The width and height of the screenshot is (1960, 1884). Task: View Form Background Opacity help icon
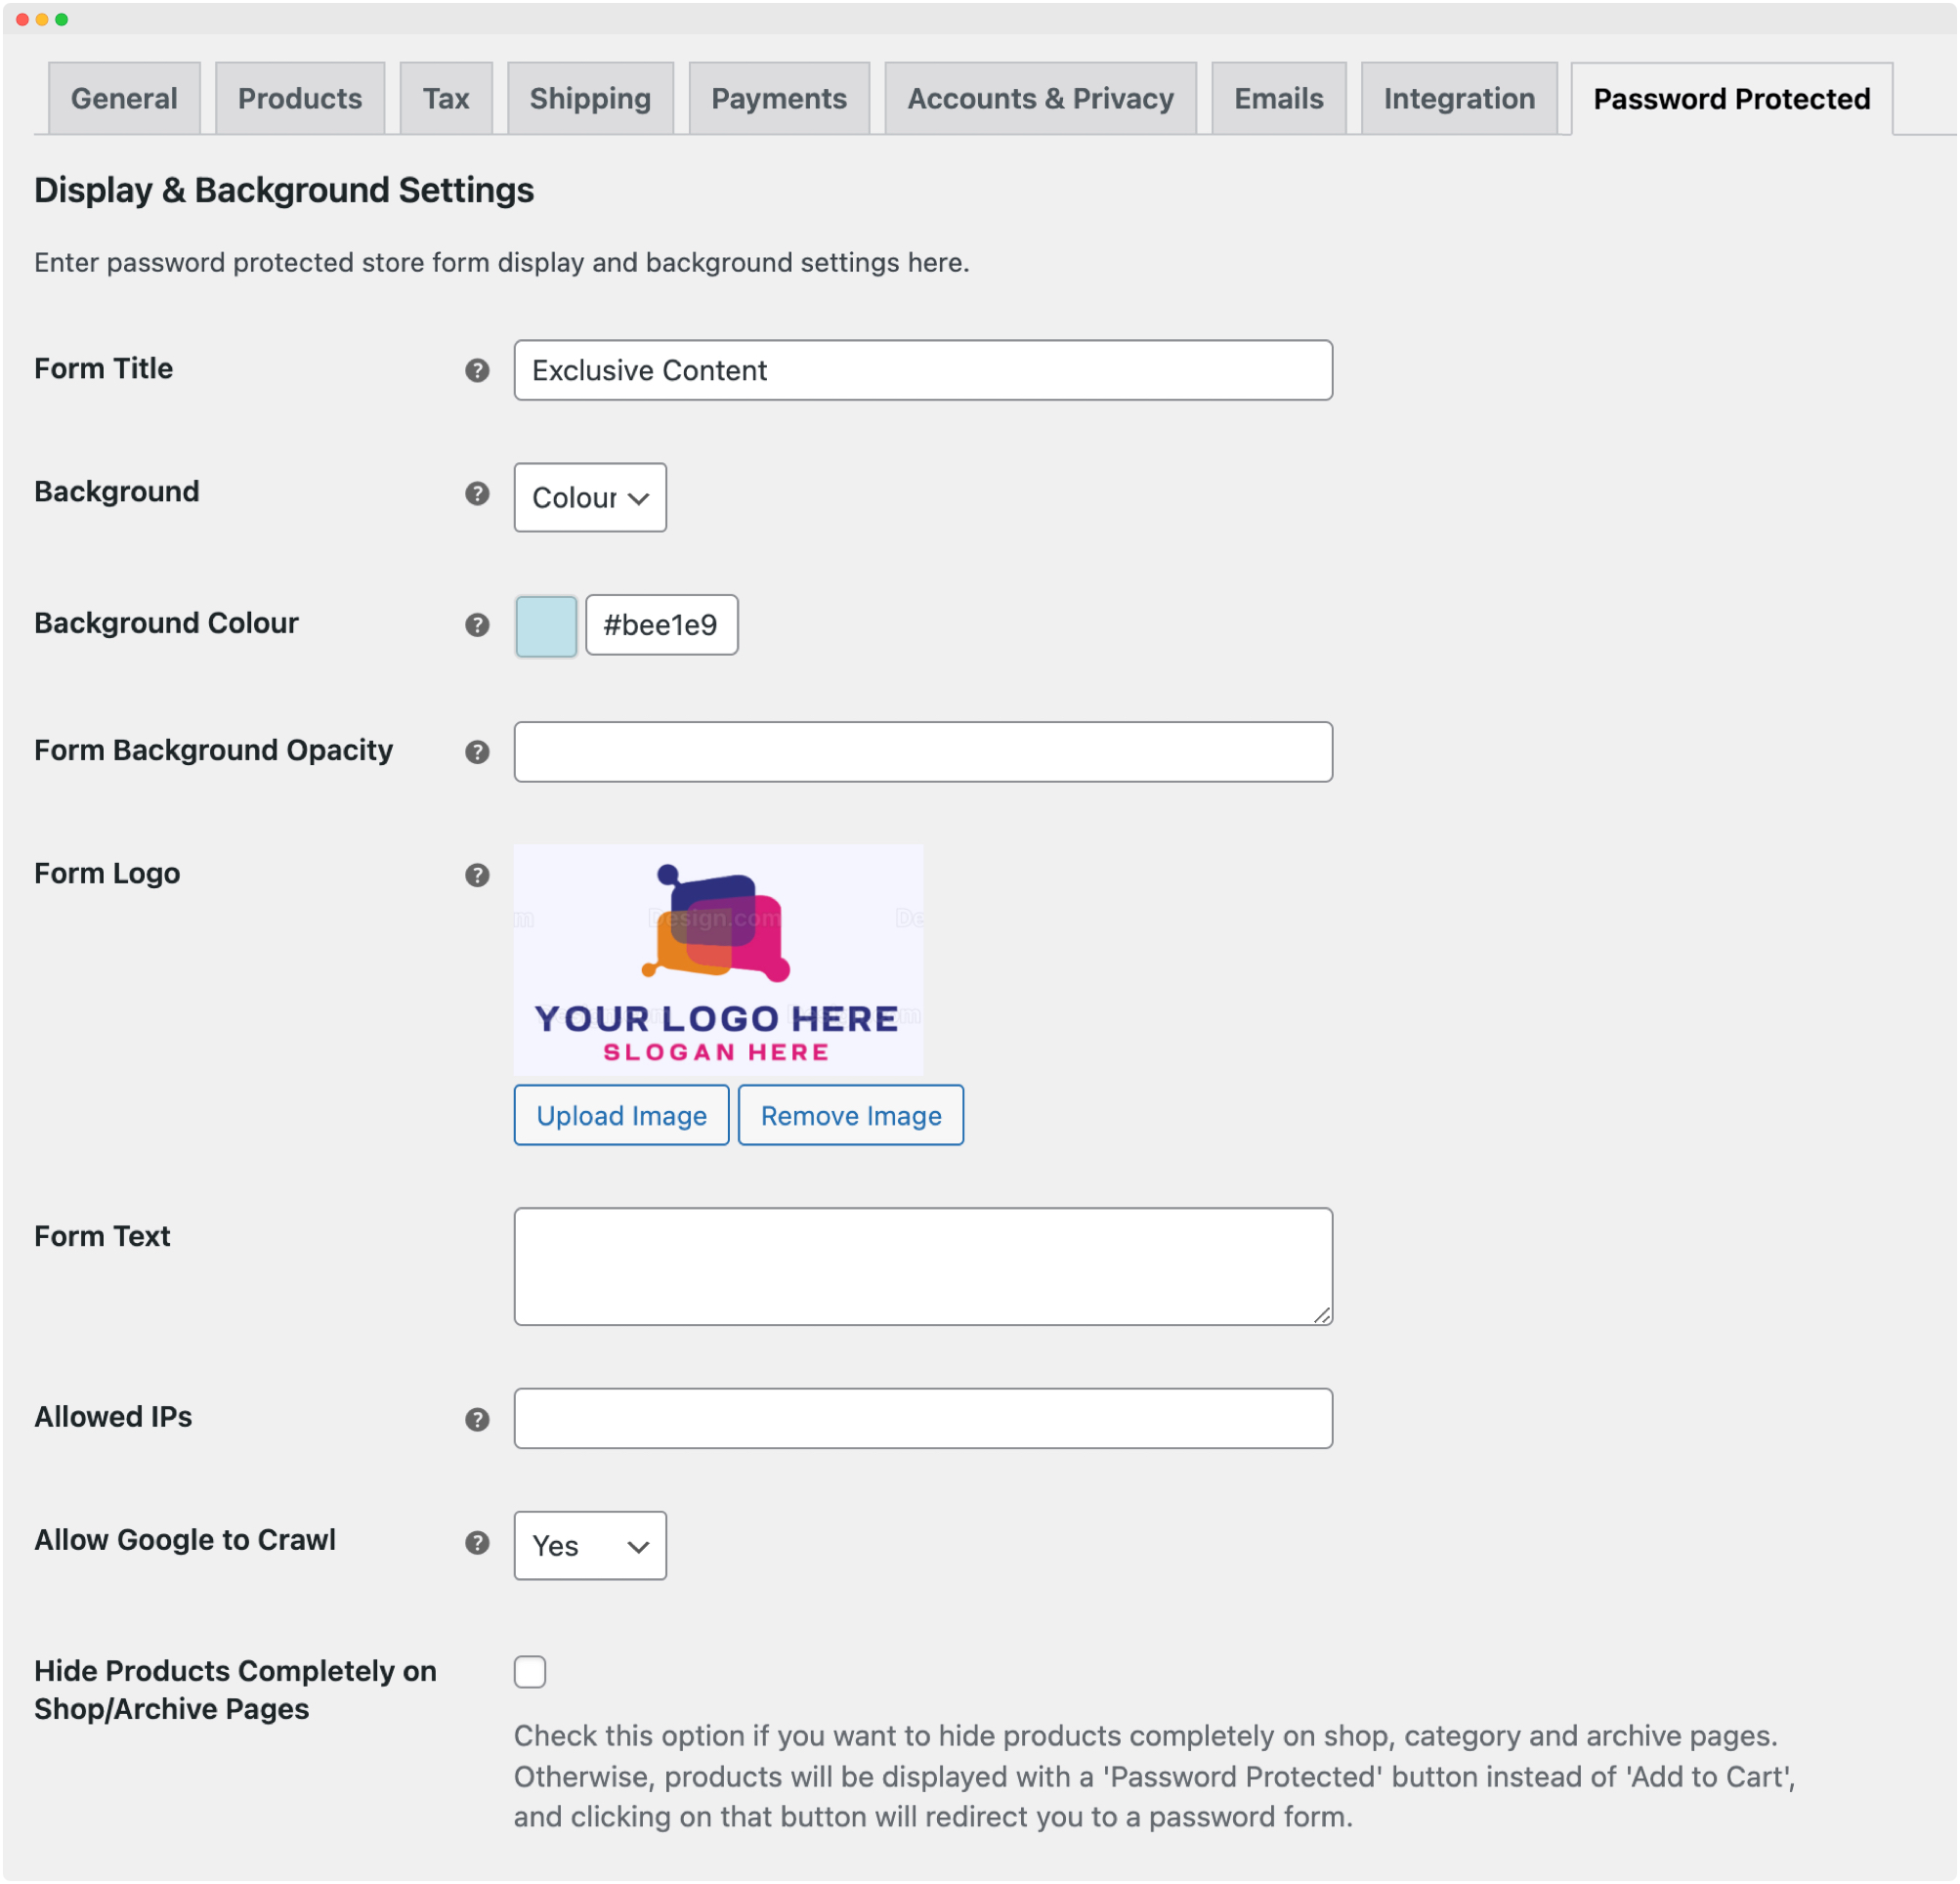[x=477, y=752]
